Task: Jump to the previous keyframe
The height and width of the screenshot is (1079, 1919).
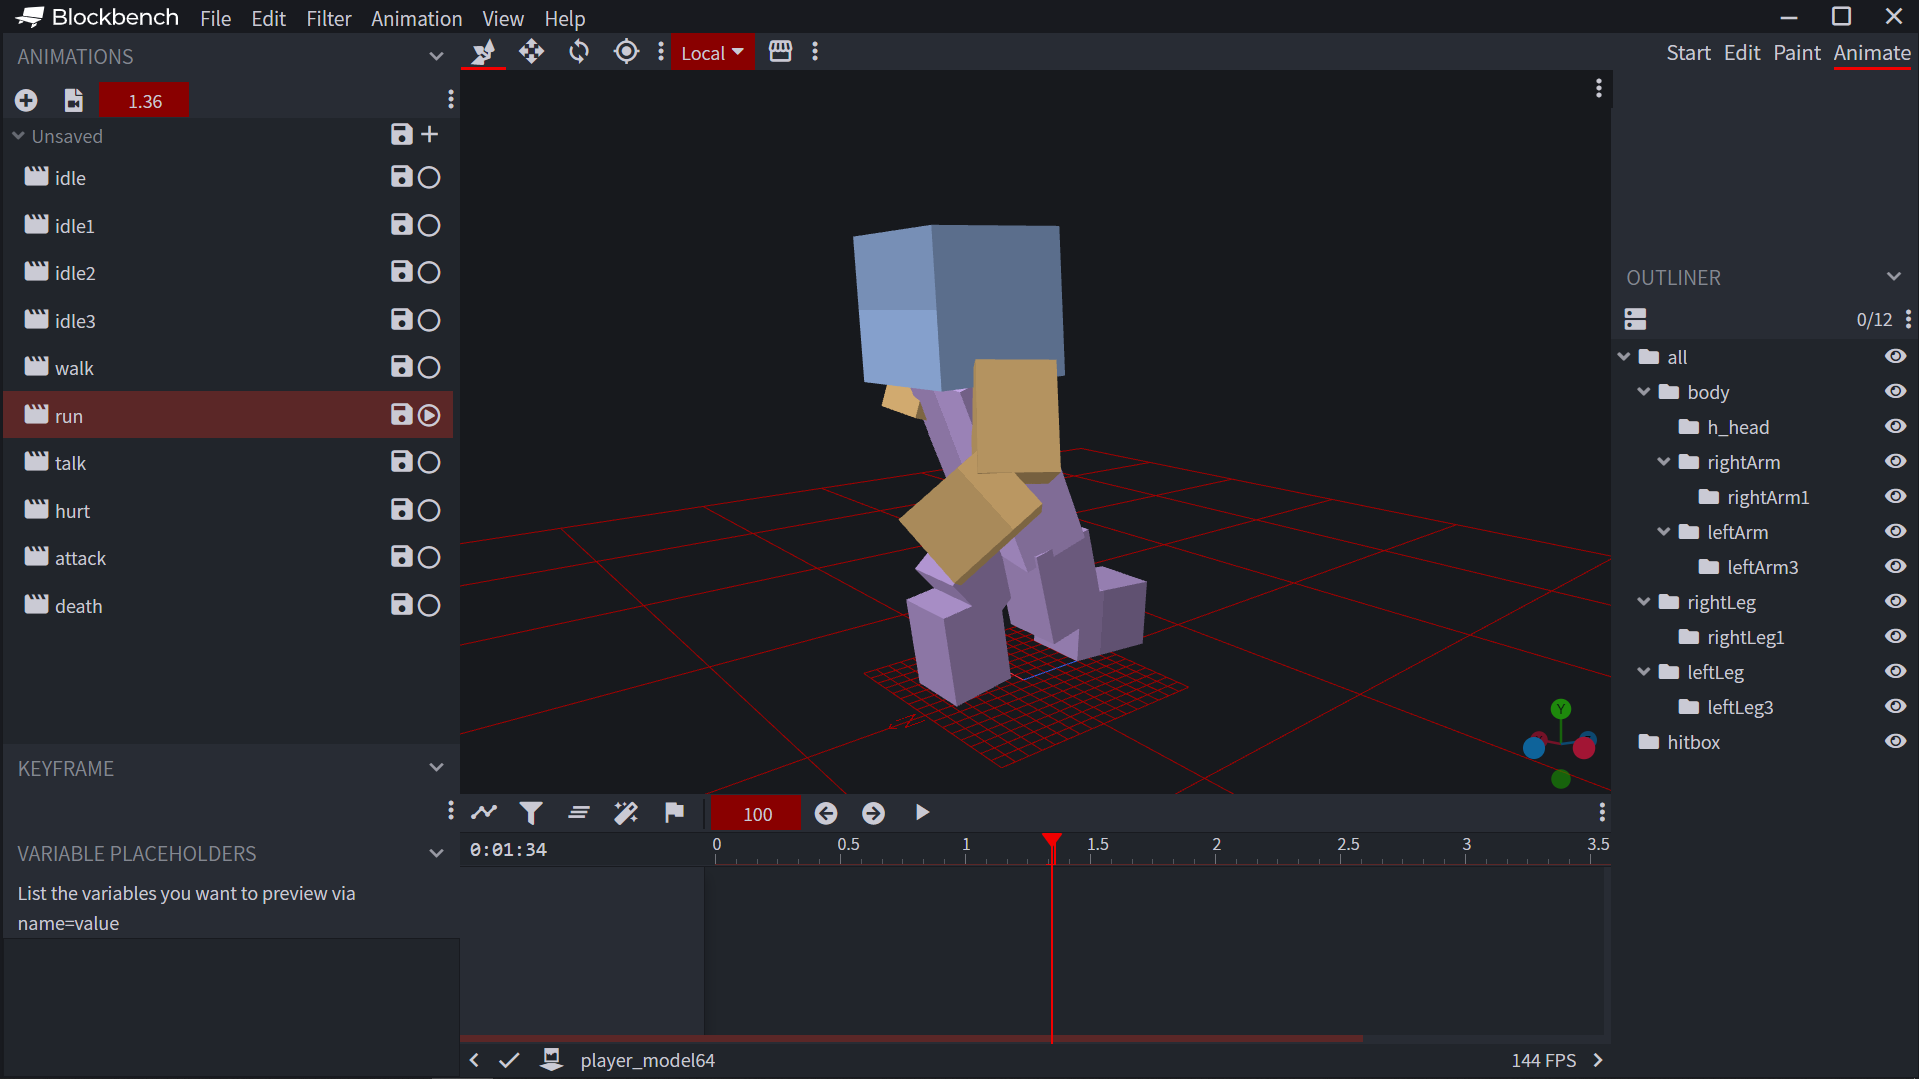Action: click(825, 813)
